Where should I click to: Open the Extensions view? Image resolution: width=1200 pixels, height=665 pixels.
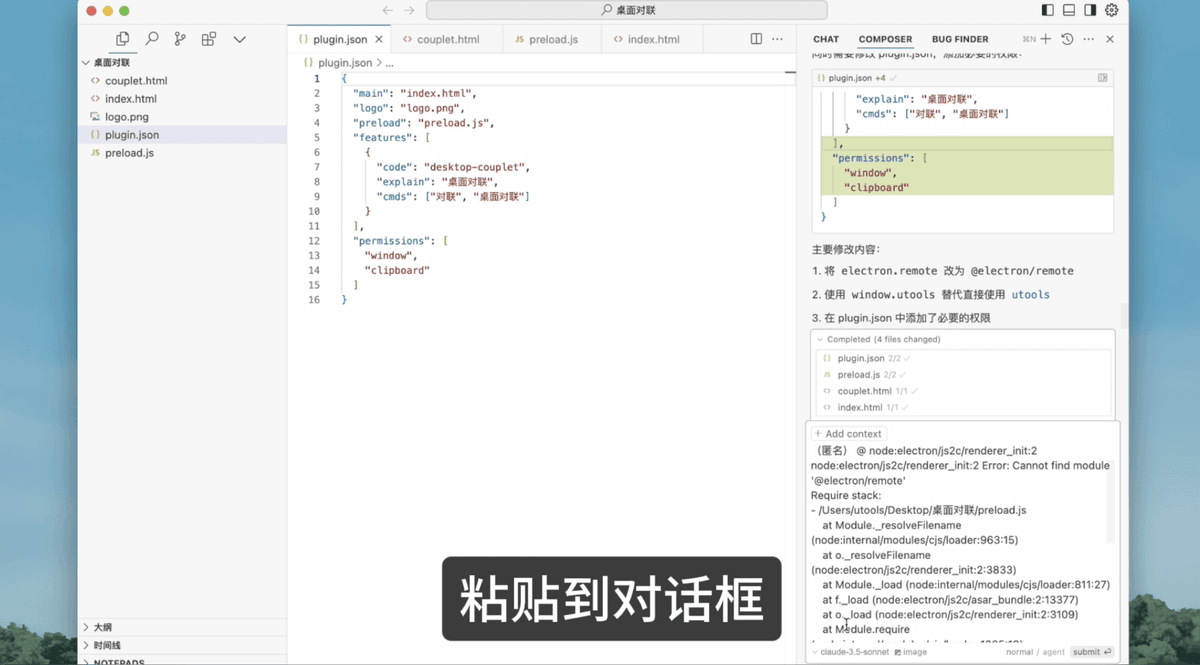point(208,39)
